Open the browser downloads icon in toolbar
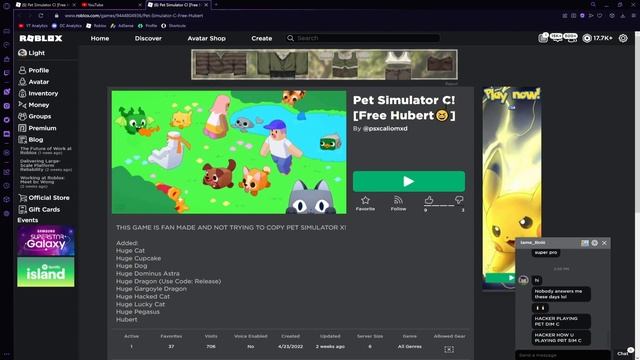 pyautogui.click(x=623, y=16)
